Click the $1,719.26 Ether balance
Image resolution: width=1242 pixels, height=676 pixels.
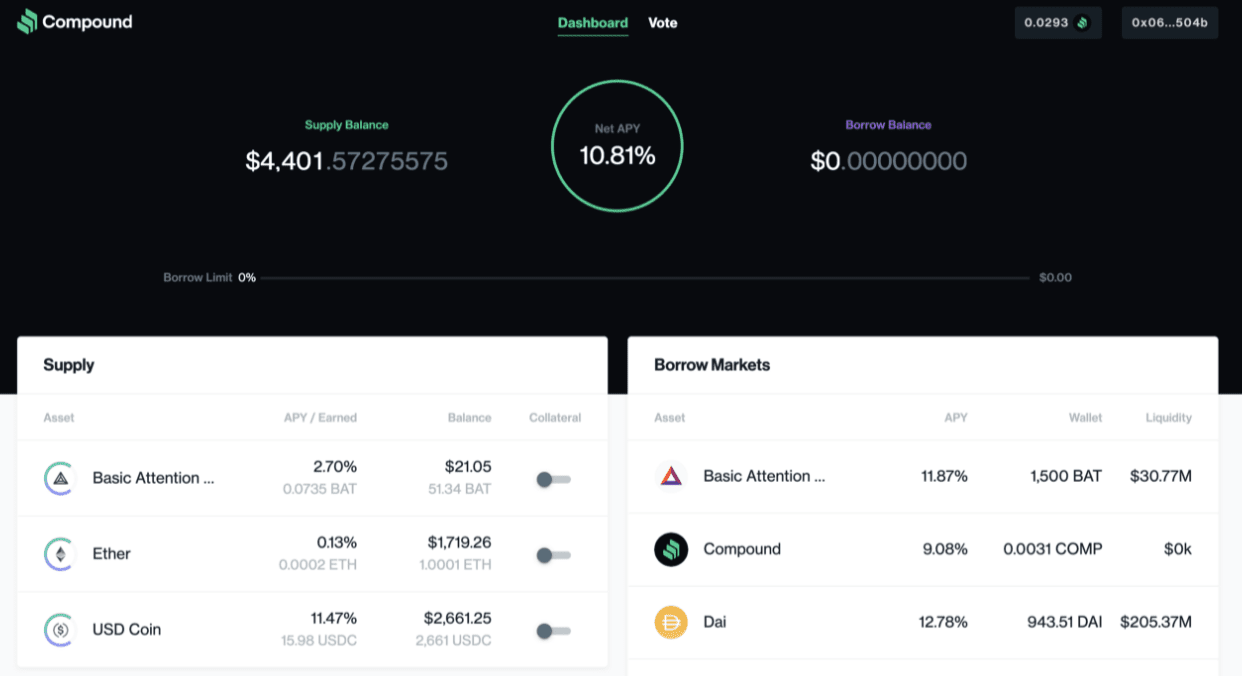[459, 542]
